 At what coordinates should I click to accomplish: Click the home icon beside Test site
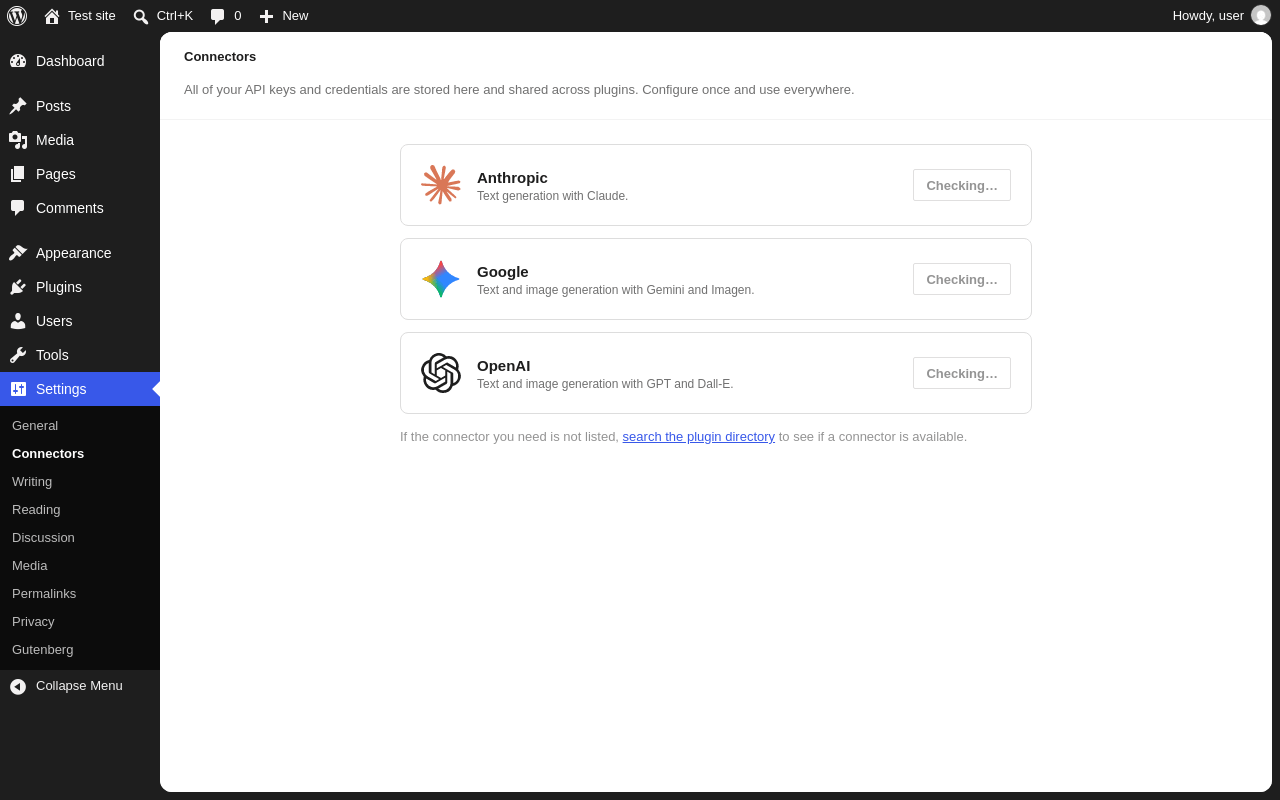tap(52, 16)
